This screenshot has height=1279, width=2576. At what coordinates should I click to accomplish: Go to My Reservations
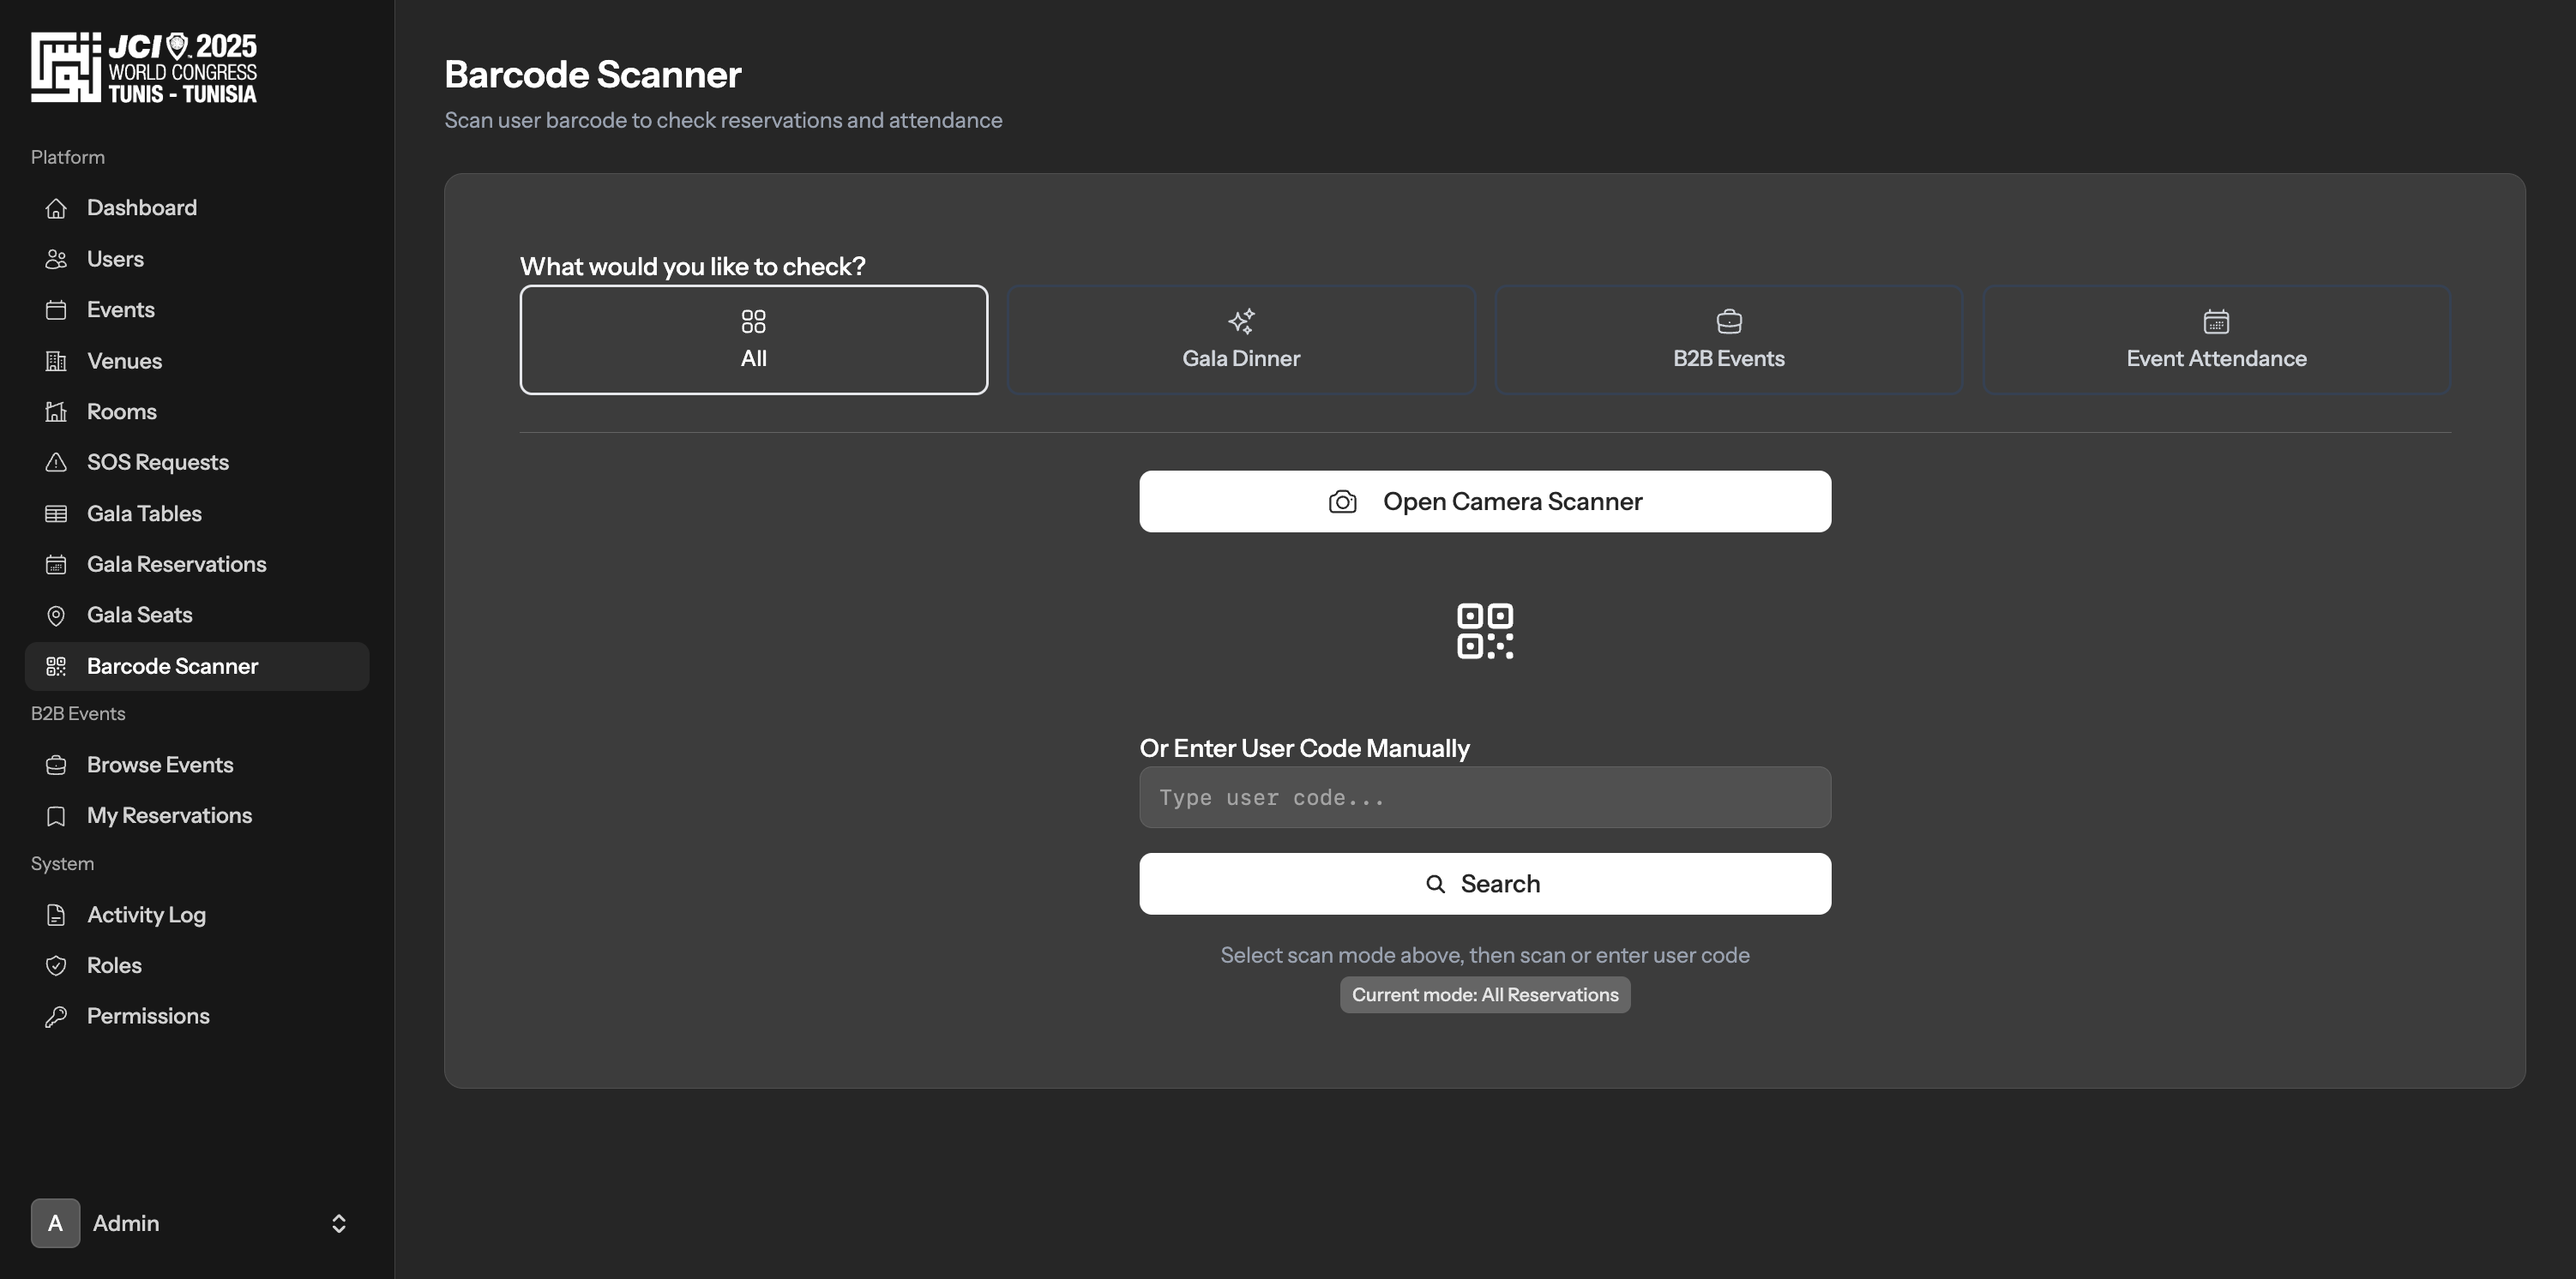click(197, 816)
